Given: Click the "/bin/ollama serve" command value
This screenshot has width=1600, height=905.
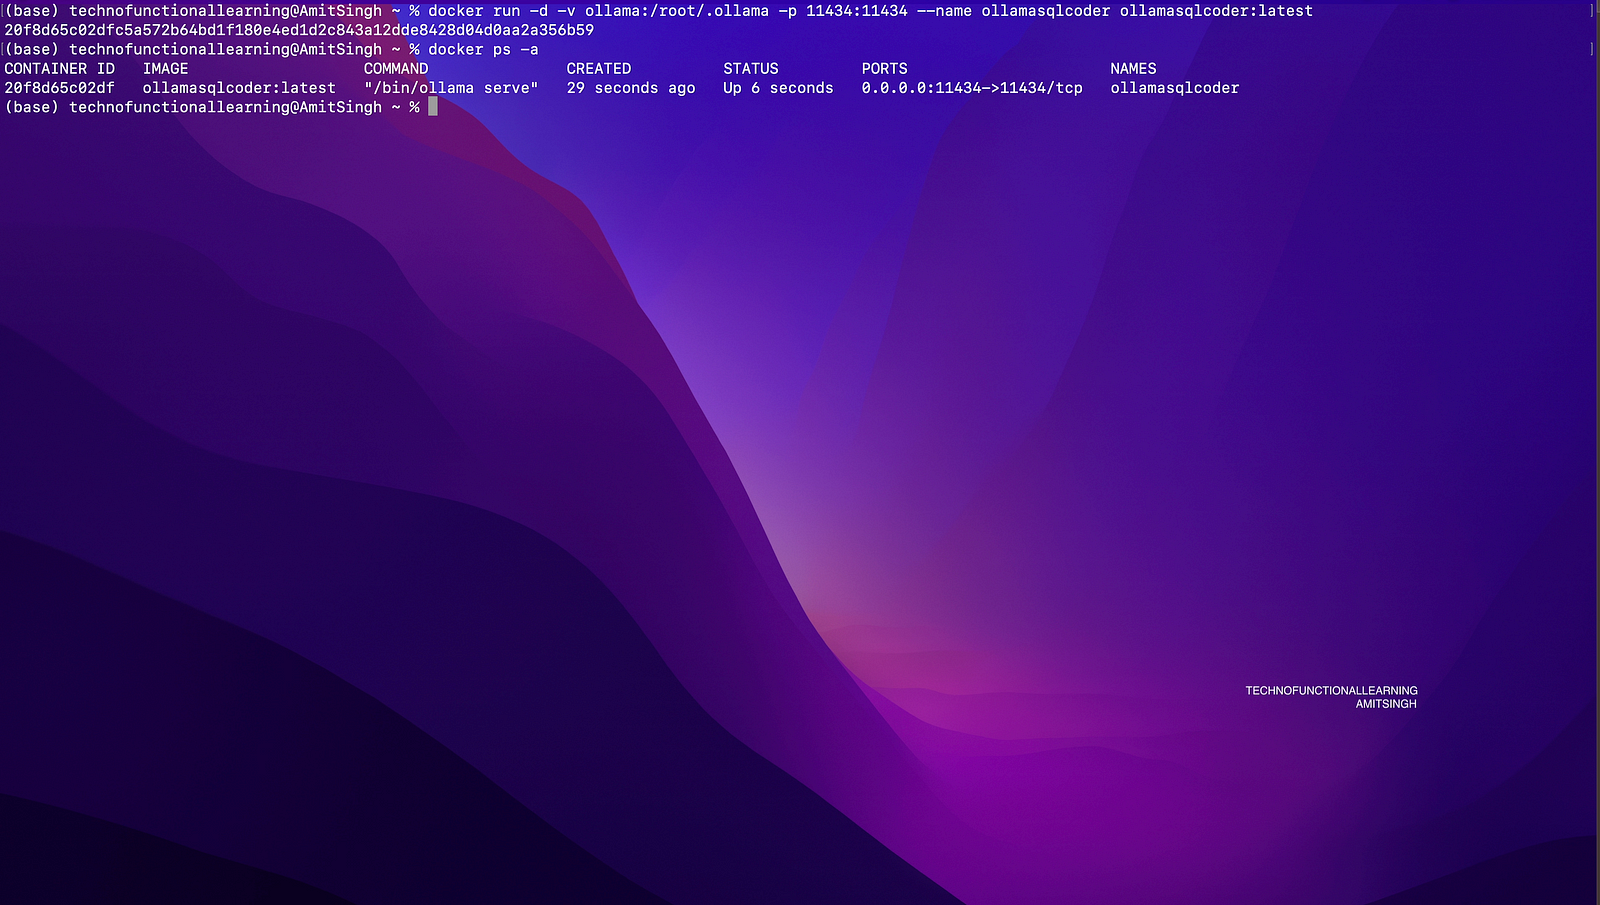Looking at the screenshot, I should click(451, 88).
